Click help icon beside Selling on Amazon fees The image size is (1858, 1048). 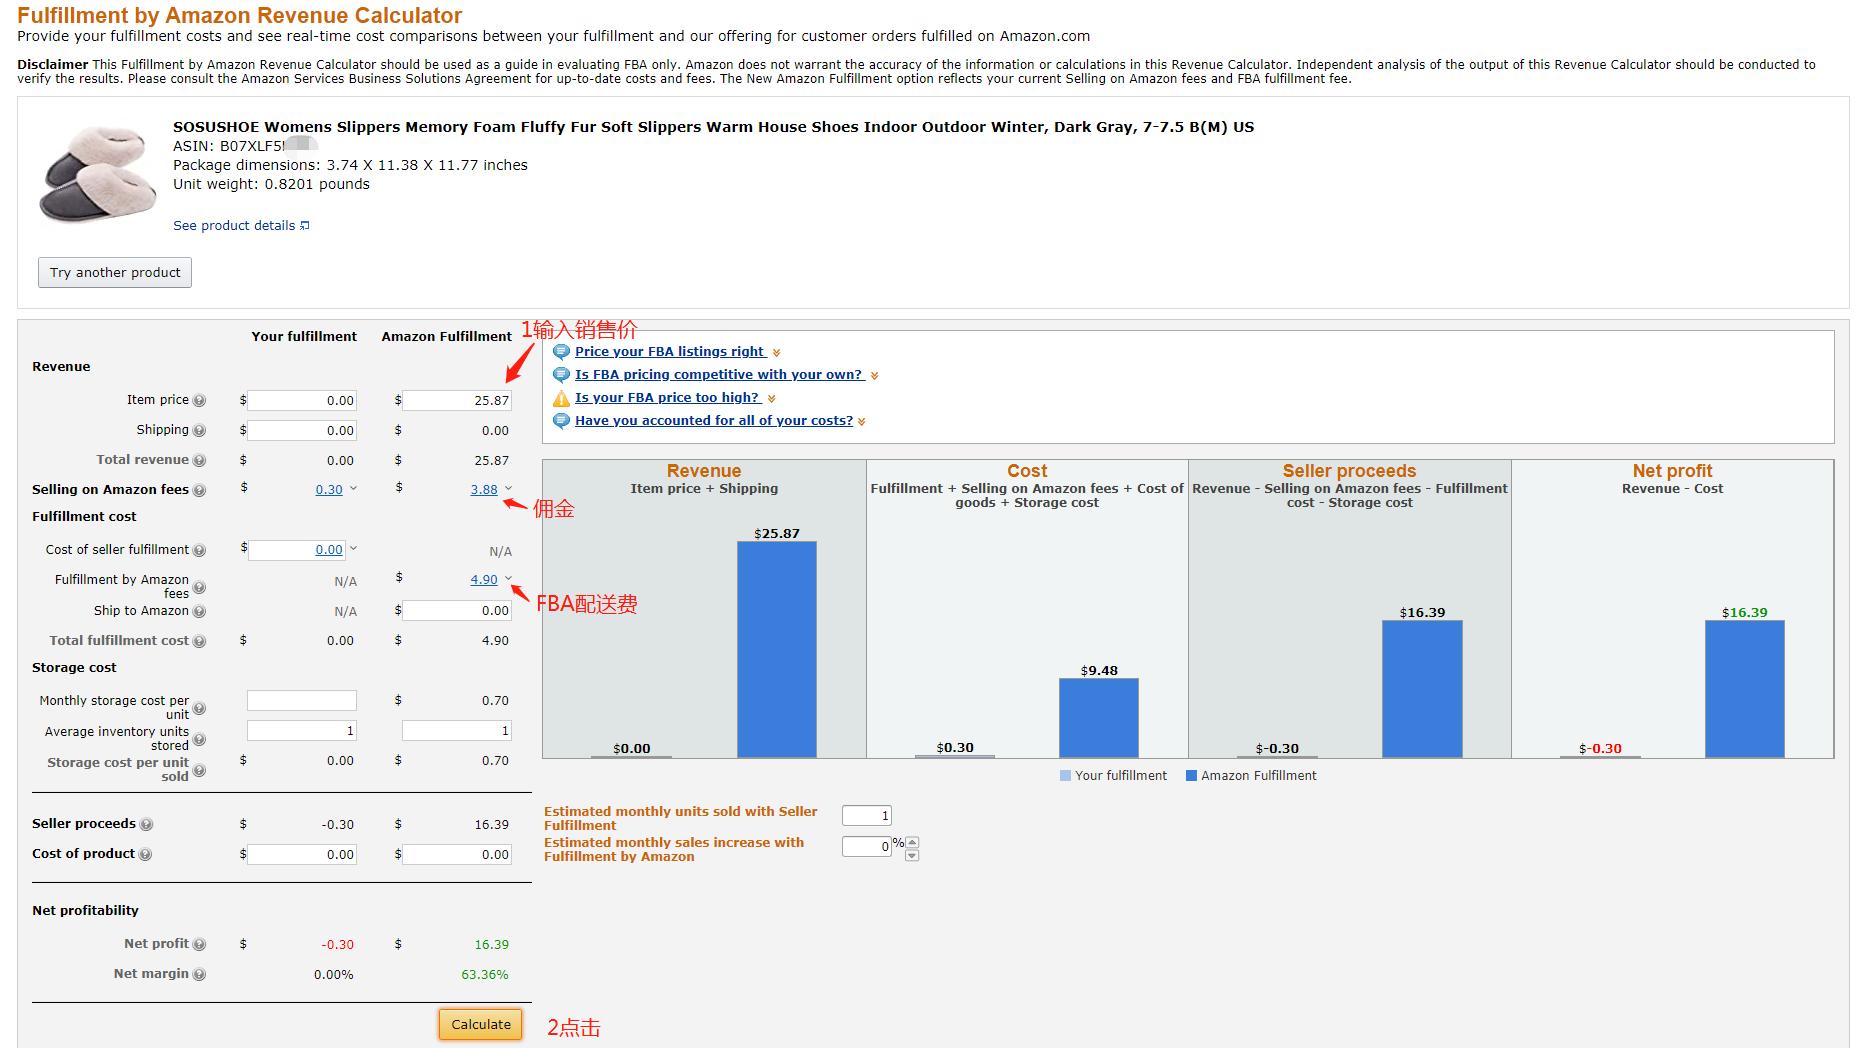[x=199, y=491]
